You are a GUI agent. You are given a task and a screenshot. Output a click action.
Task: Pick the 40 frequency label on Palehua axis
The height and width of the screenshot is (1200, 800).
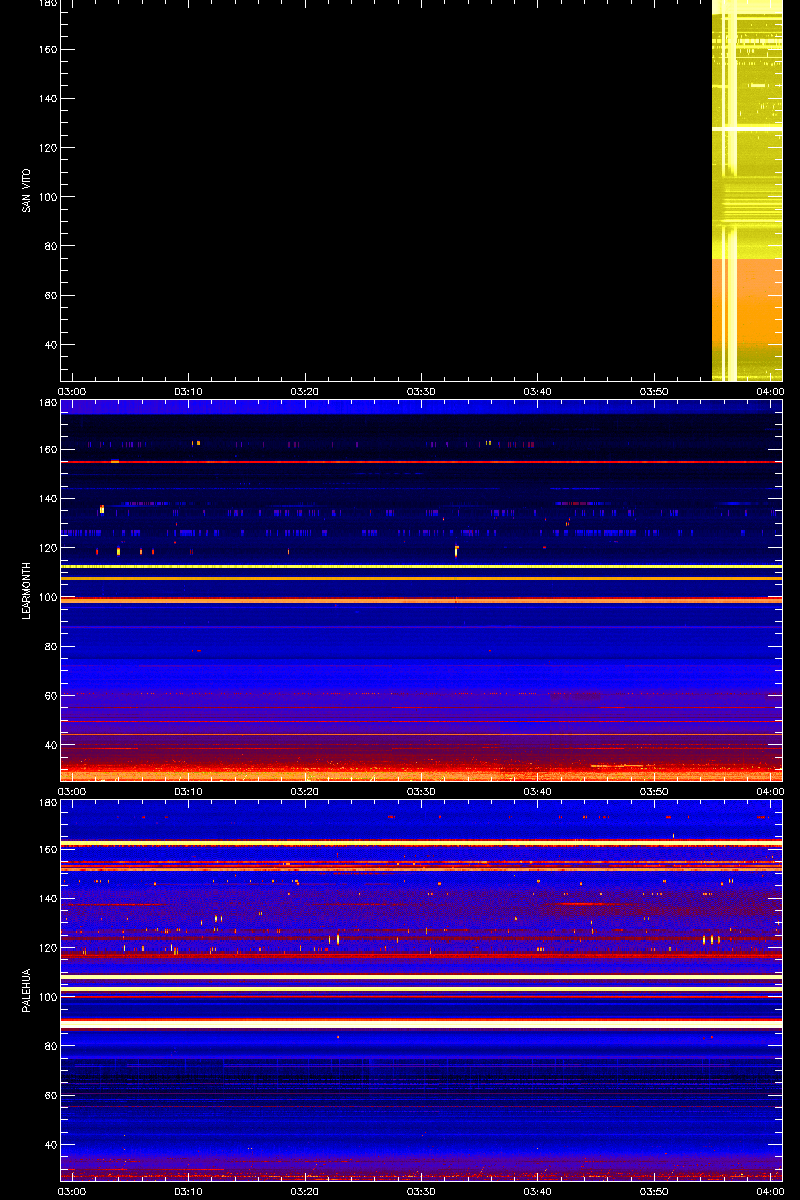(49, 1144)
